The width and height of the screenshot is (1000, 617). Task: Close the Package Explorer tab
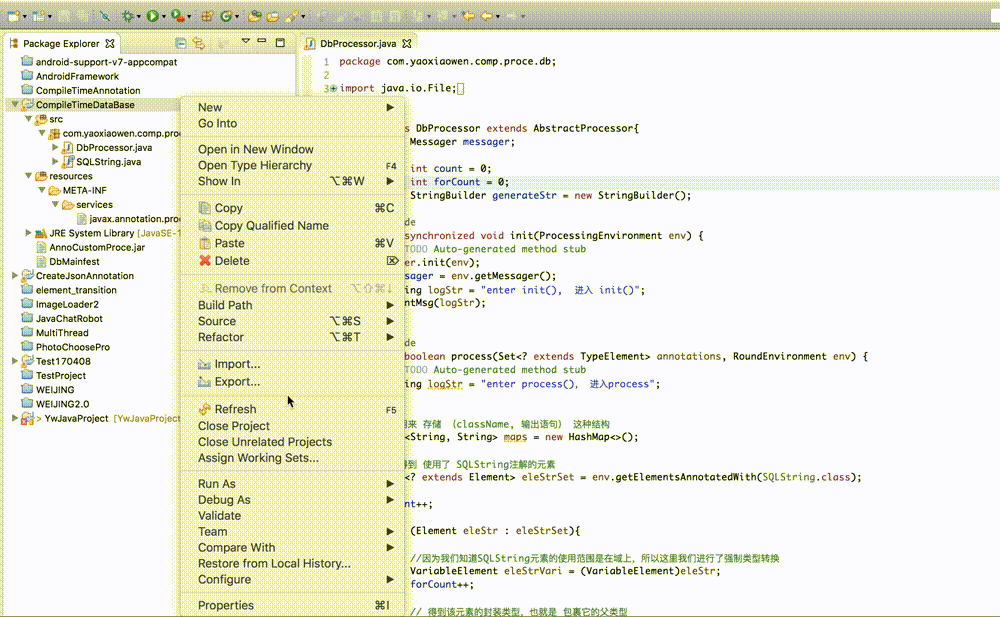[x=110, y=43]
